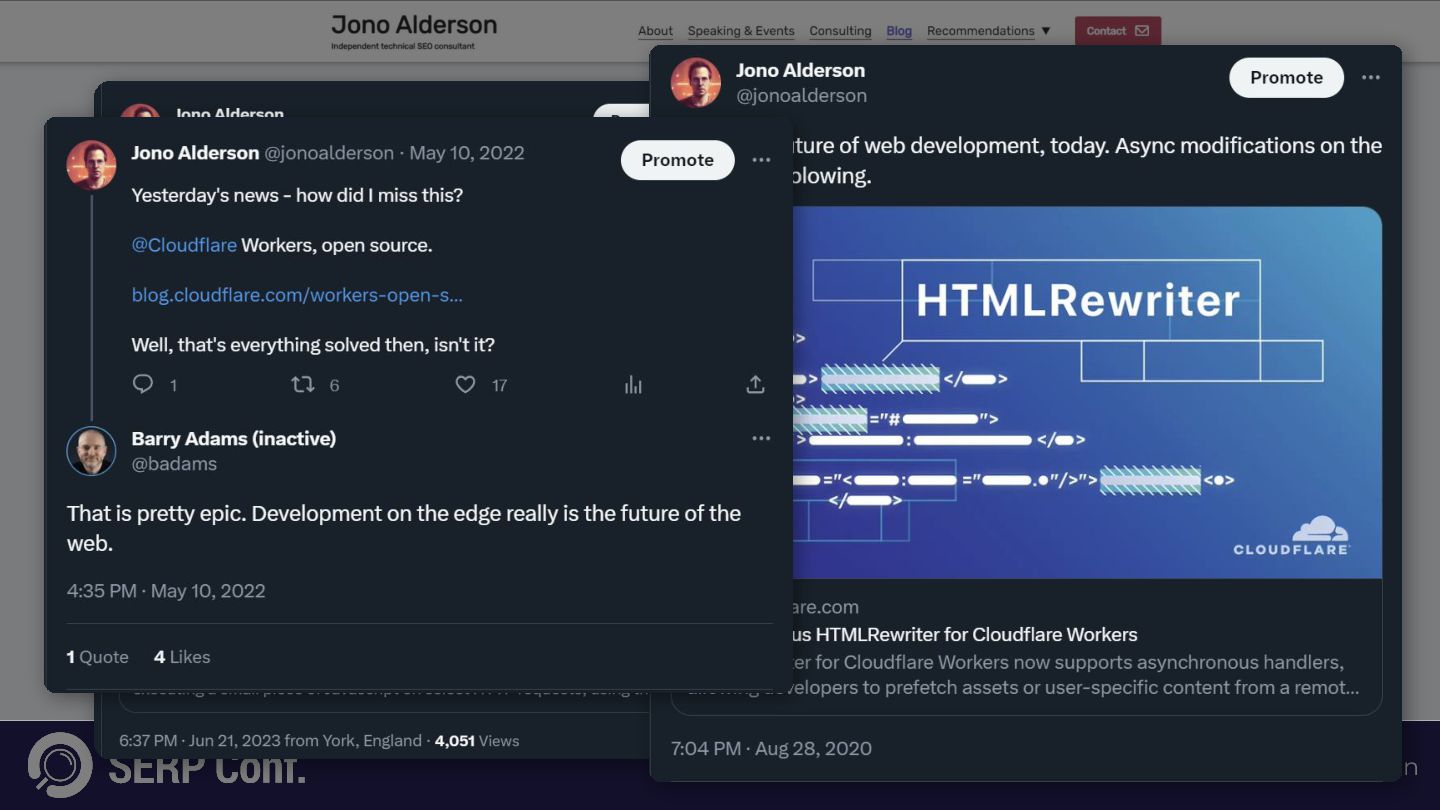Open Barry Adams (inactive) profile name
Viewport: 1440px width, 810px height.
pos(234,438)
